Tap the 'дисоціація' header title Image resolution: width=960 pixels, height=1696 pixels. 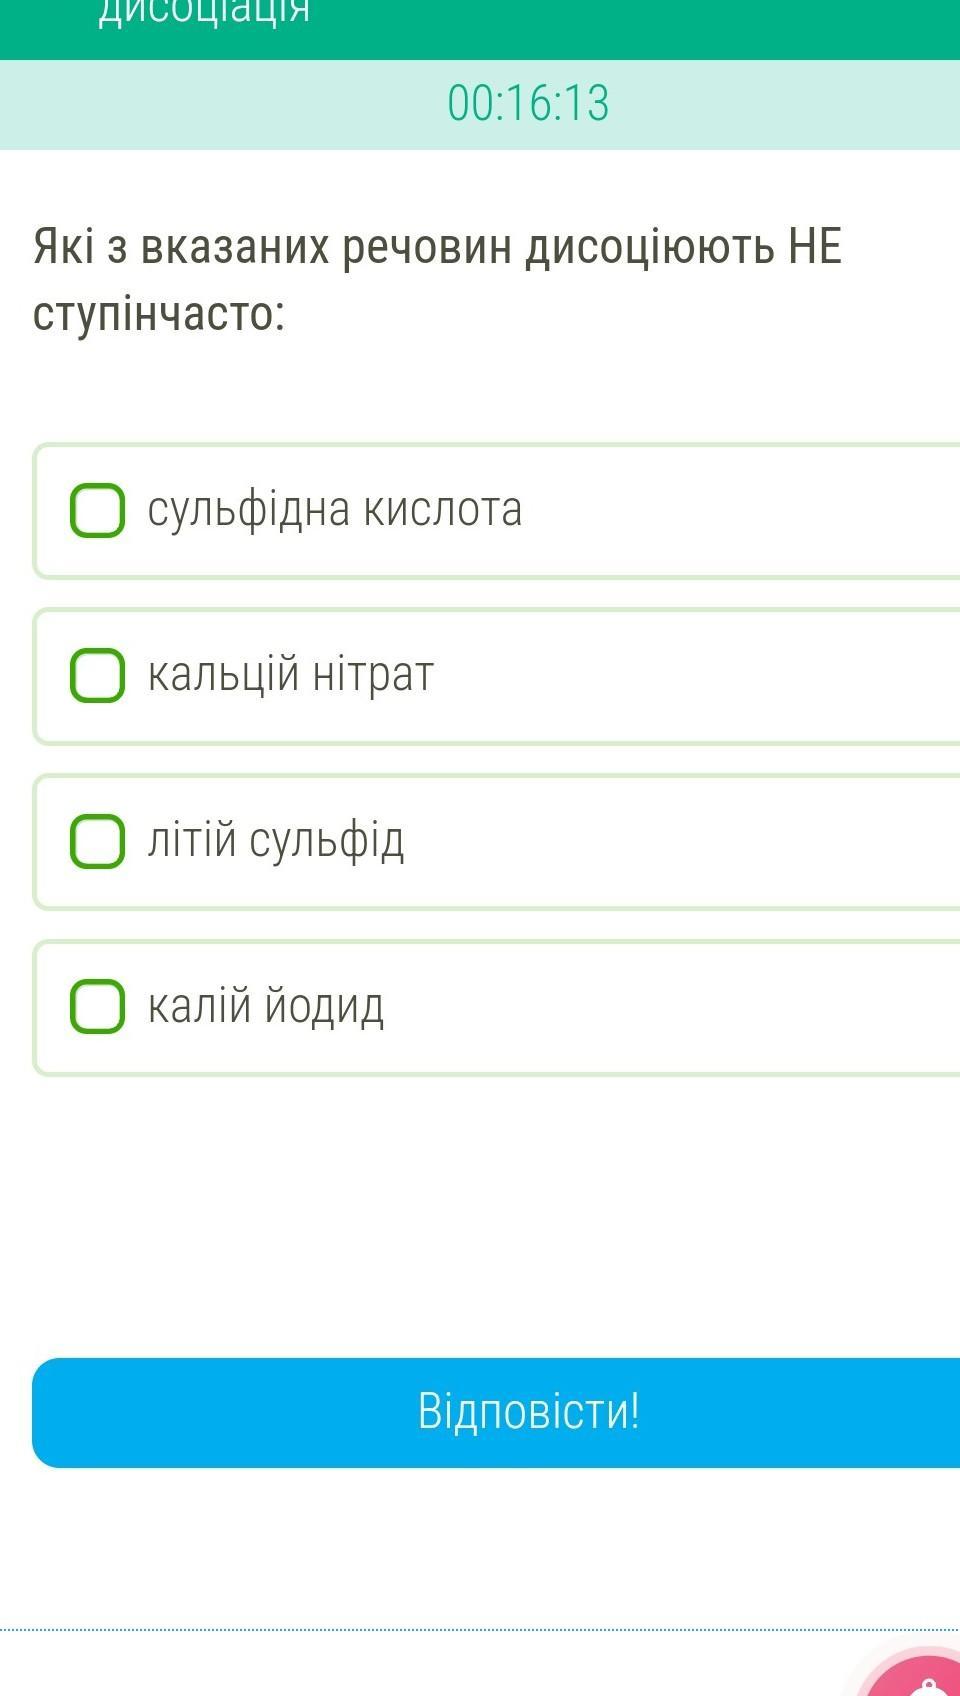coord(204,12)
